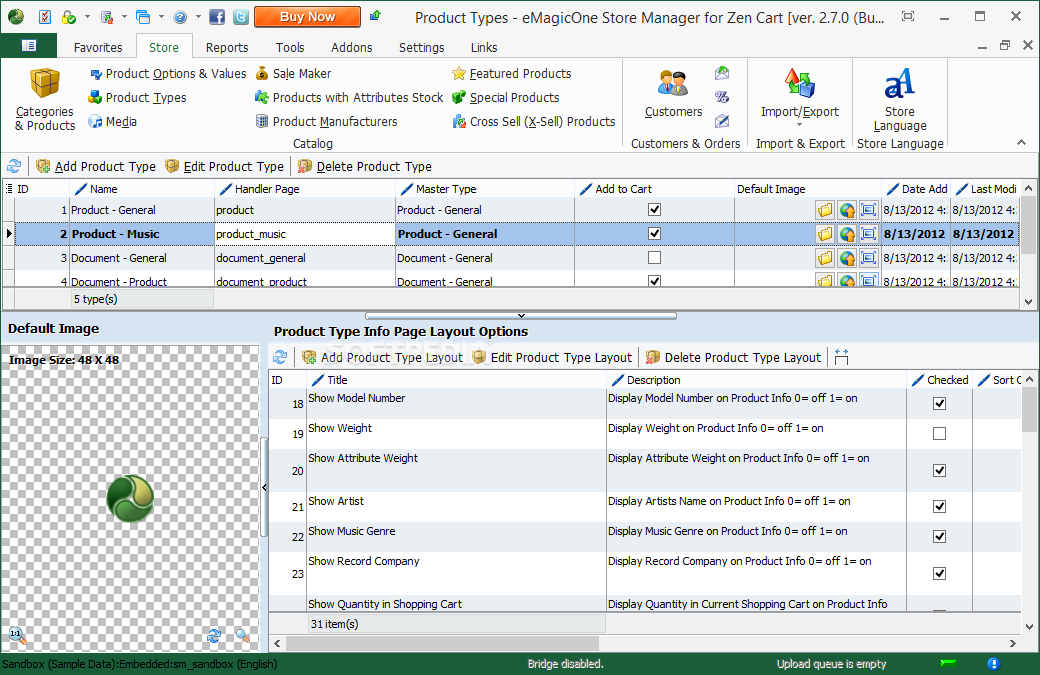
Task: Open dropdown arrow beside help icon
Action: coord(198,17)
